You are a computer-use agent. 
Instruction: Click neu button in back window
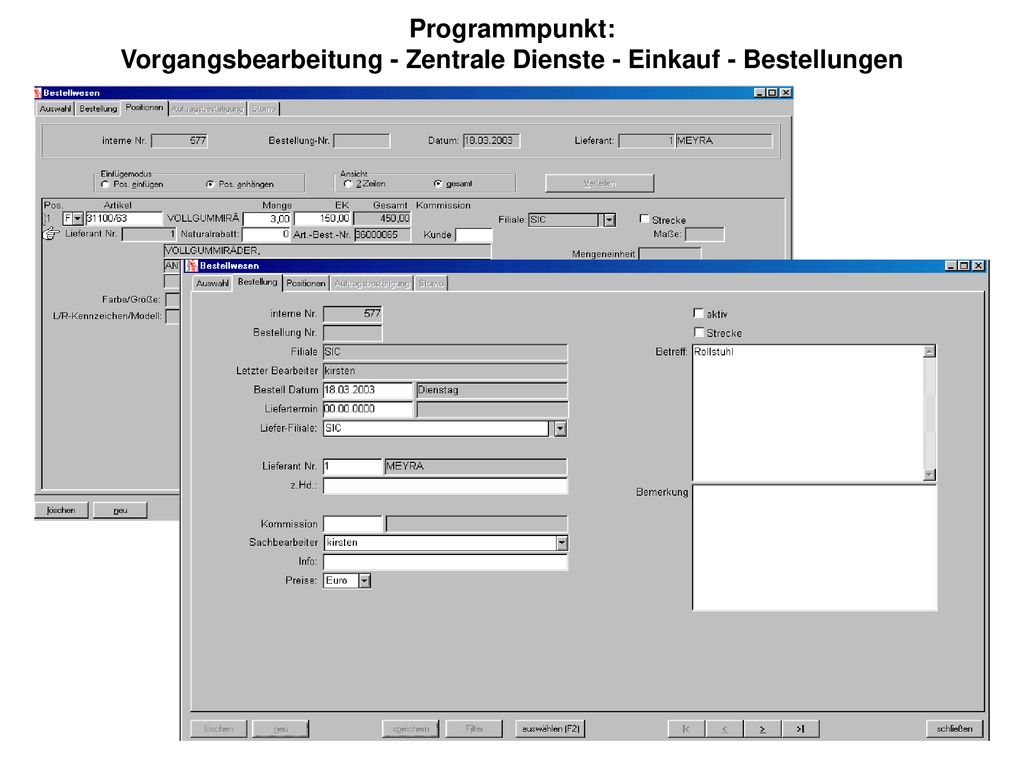[x=120, y=510]
